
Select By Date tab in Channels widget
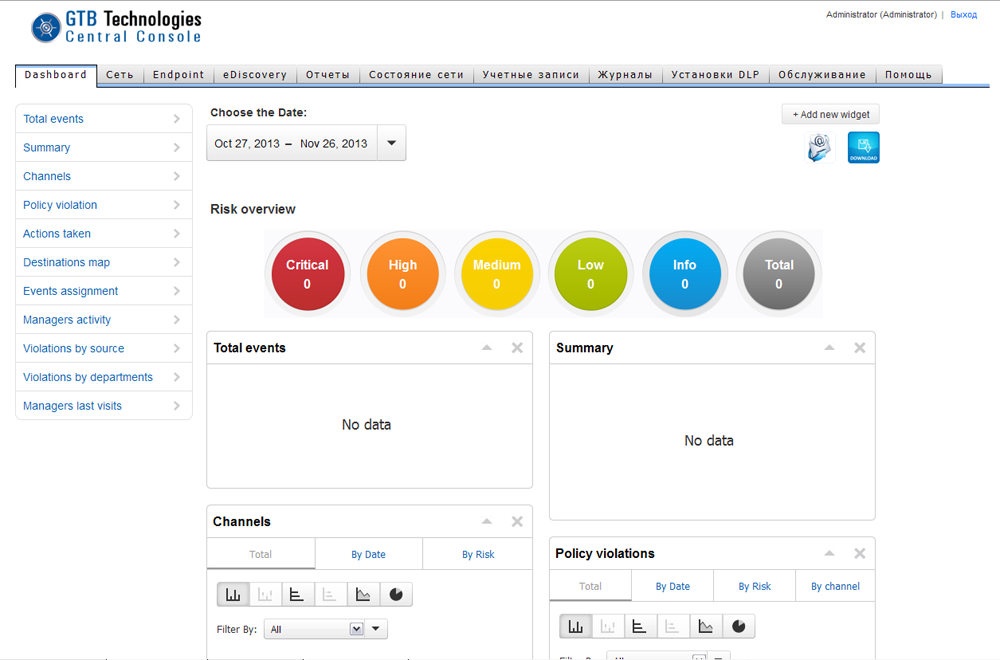point(369,554)
